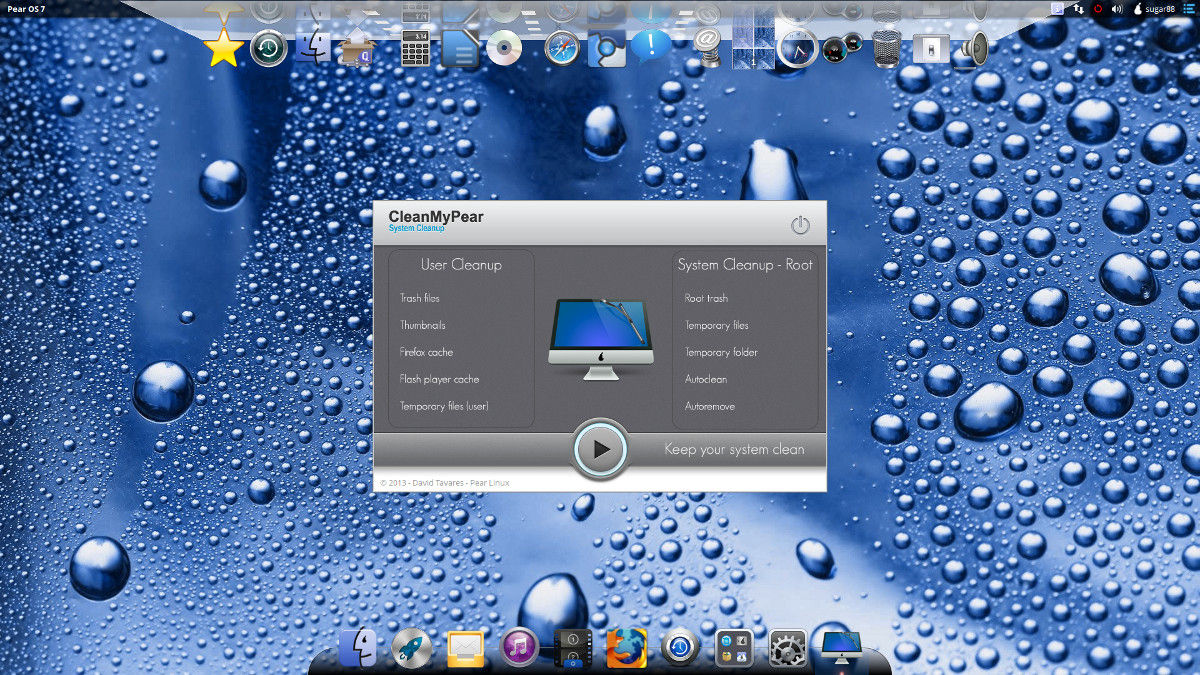Open Firefox from the bottom dock
The height and width of the screenshot is (675, 1200).
tap(625, 648)
